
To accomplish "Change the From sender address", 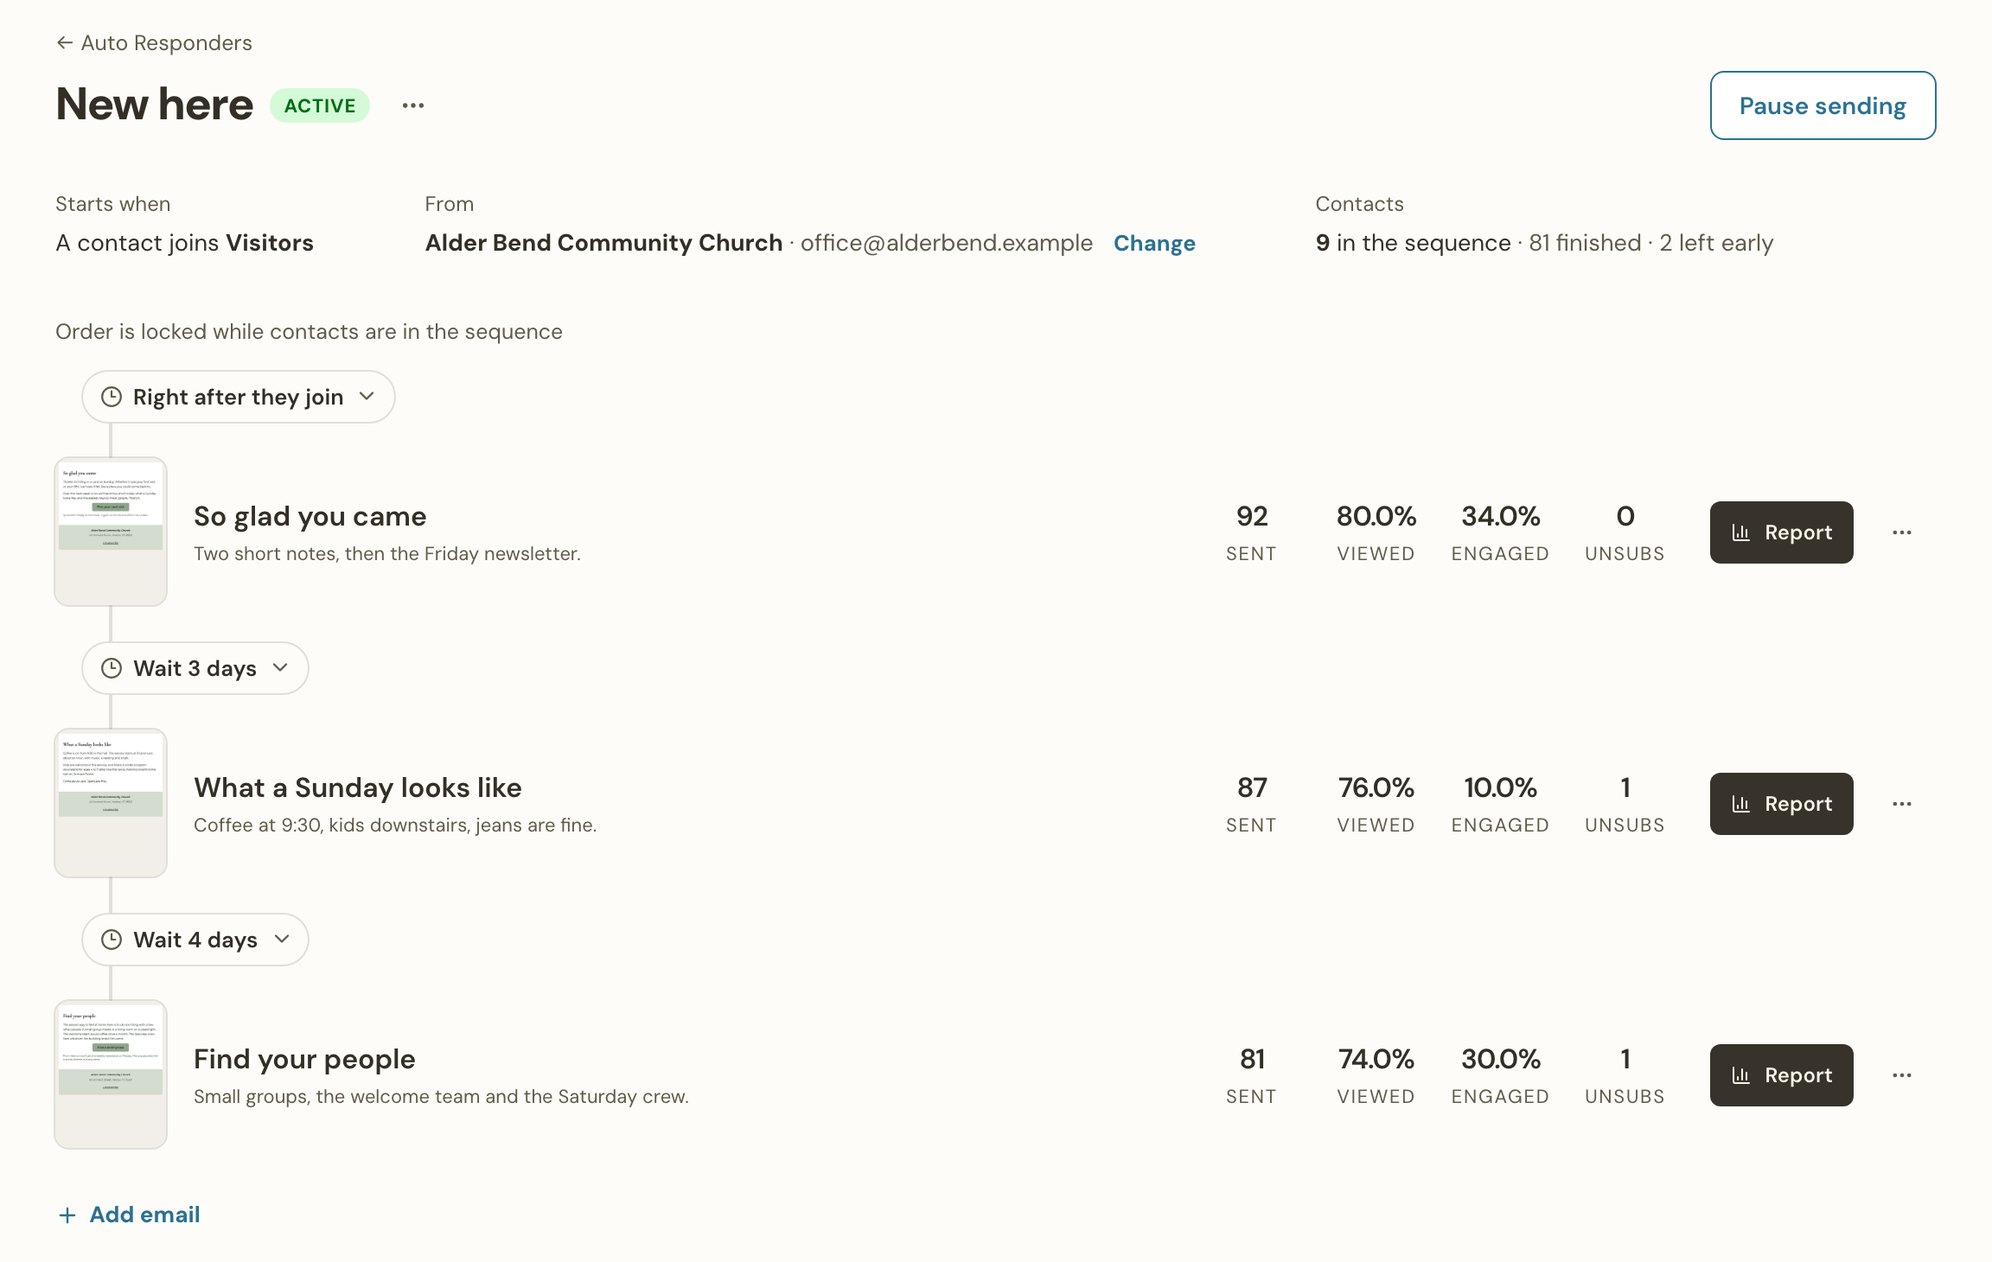I will tap(1154, 243).
